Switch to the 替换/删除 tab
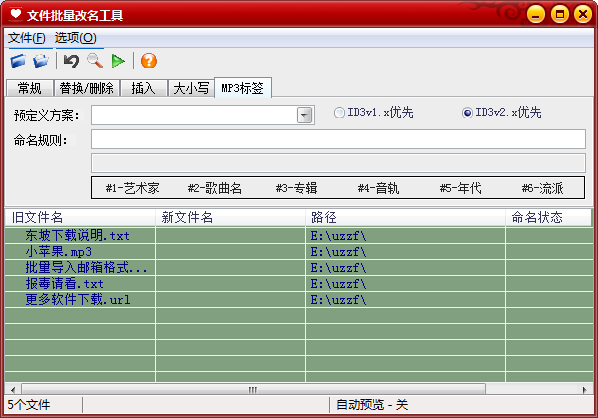This screenshot has height=418, width=598. 87,88
